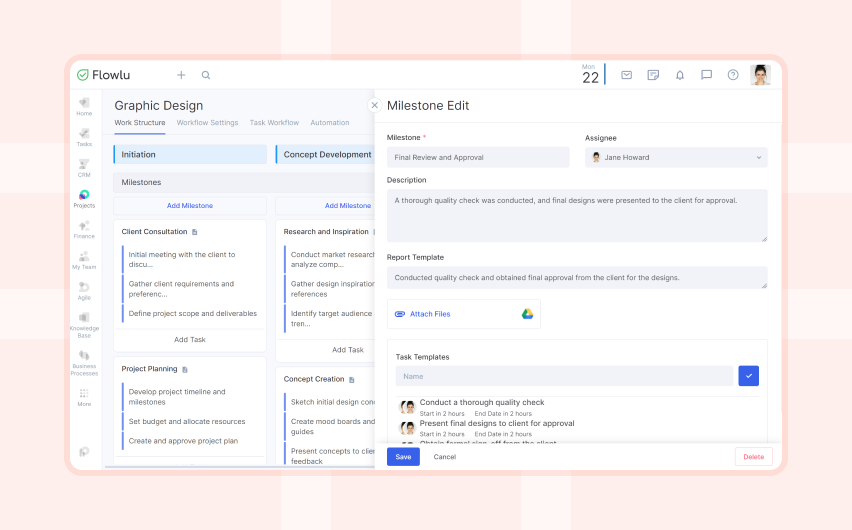Open More in the left sidebar
The height and width of the screenshot is (530, 852).
pos(84,397)
